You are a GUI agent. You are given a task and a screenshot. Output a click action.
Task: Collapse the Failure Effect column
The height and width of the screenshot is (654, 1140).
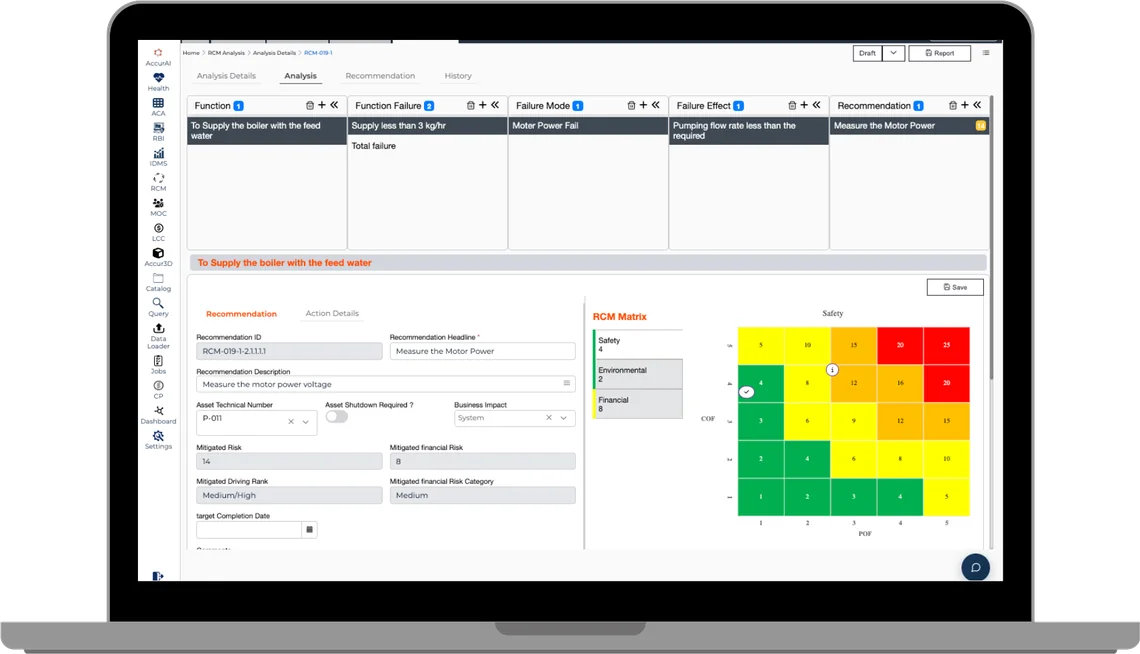[816, 105]
